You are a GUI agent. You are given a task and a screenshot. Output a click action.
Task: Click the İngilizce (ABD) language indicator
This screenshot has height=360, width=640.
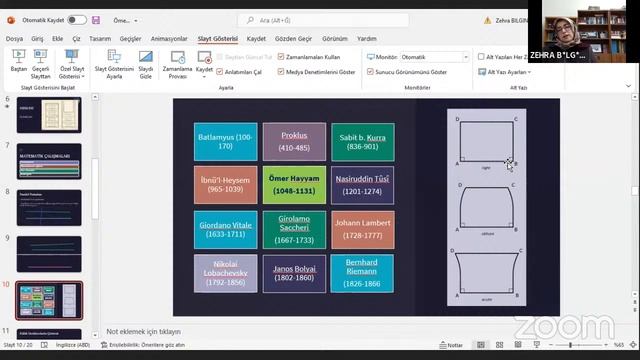[73, 345]
